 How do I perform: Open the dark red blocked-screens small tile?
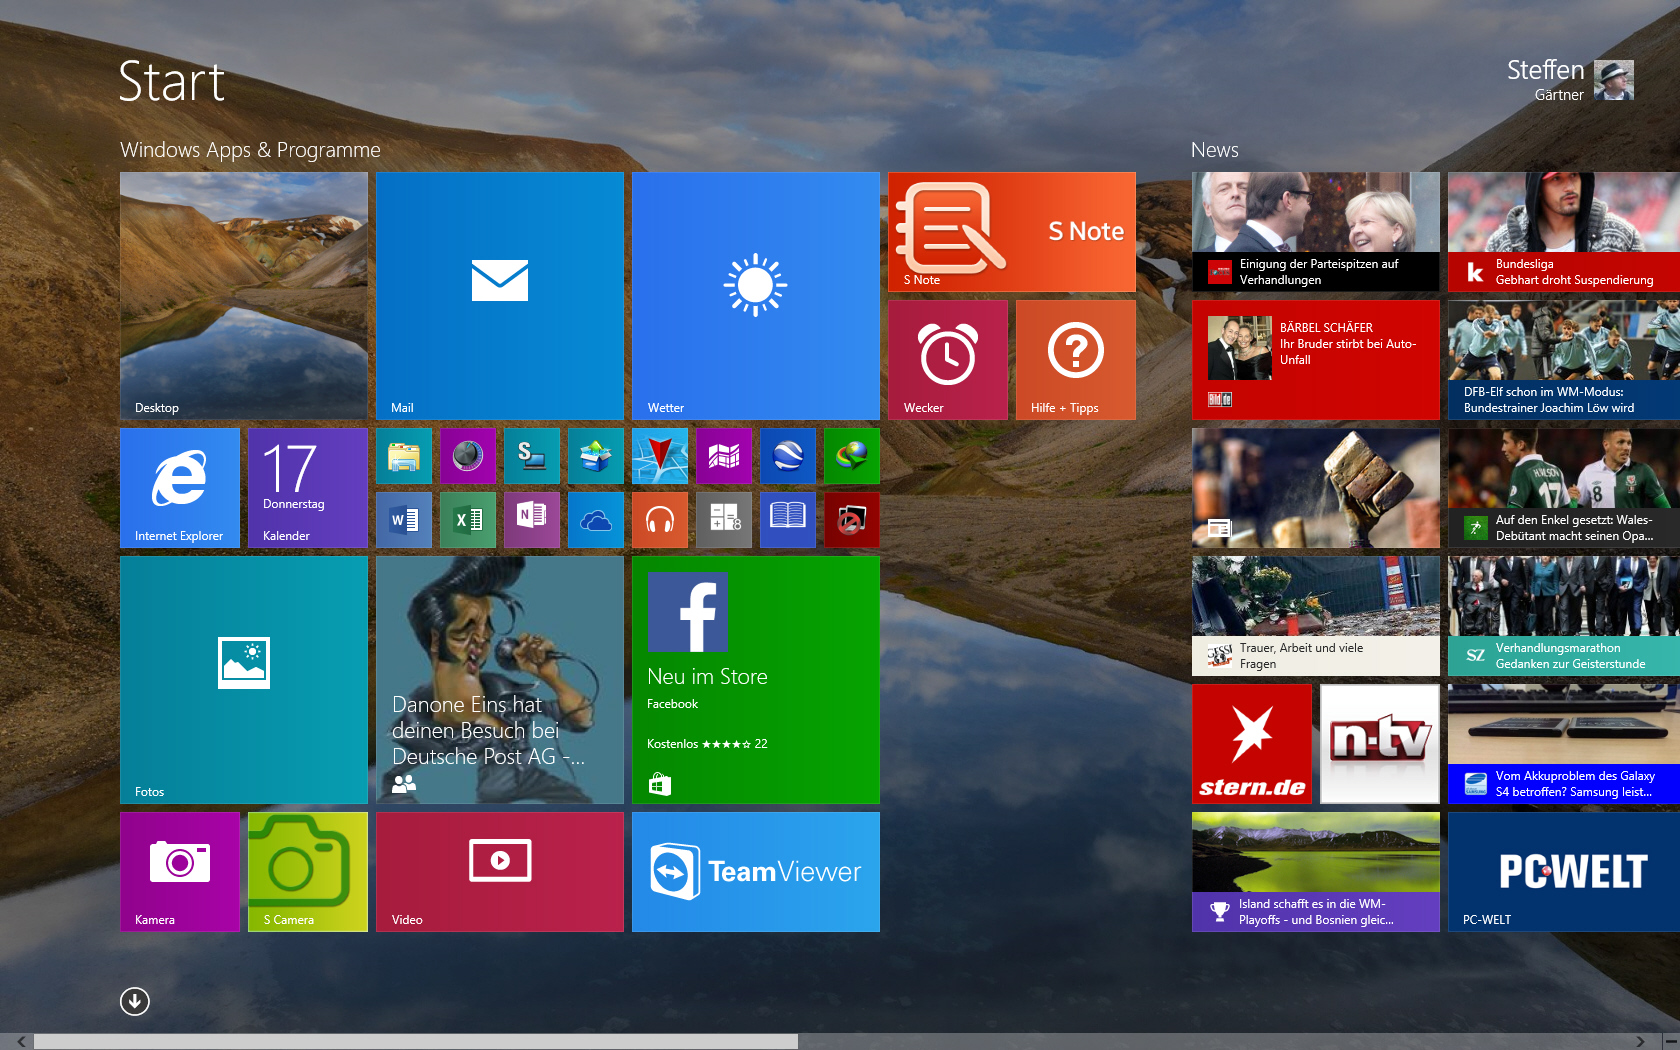[852, 520]
